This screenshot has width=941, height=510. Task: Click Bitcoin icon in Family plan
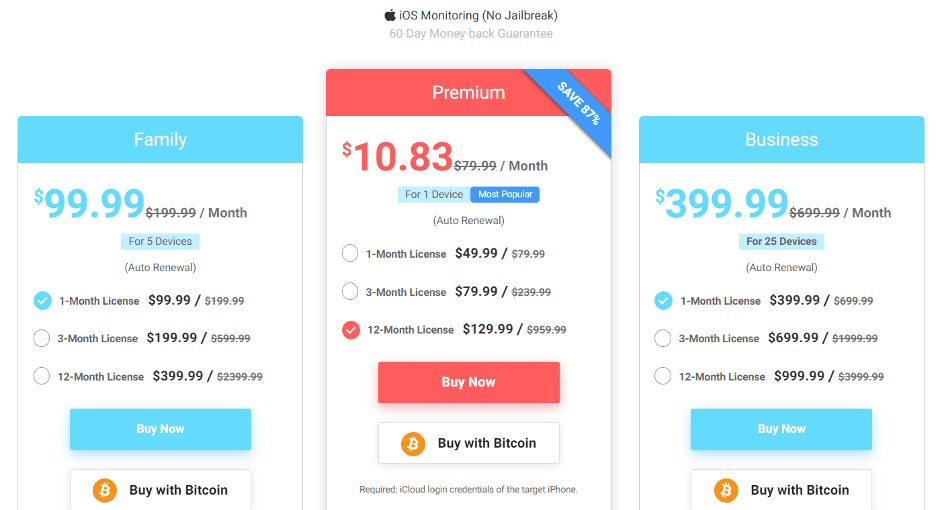[x=104, y=490]
